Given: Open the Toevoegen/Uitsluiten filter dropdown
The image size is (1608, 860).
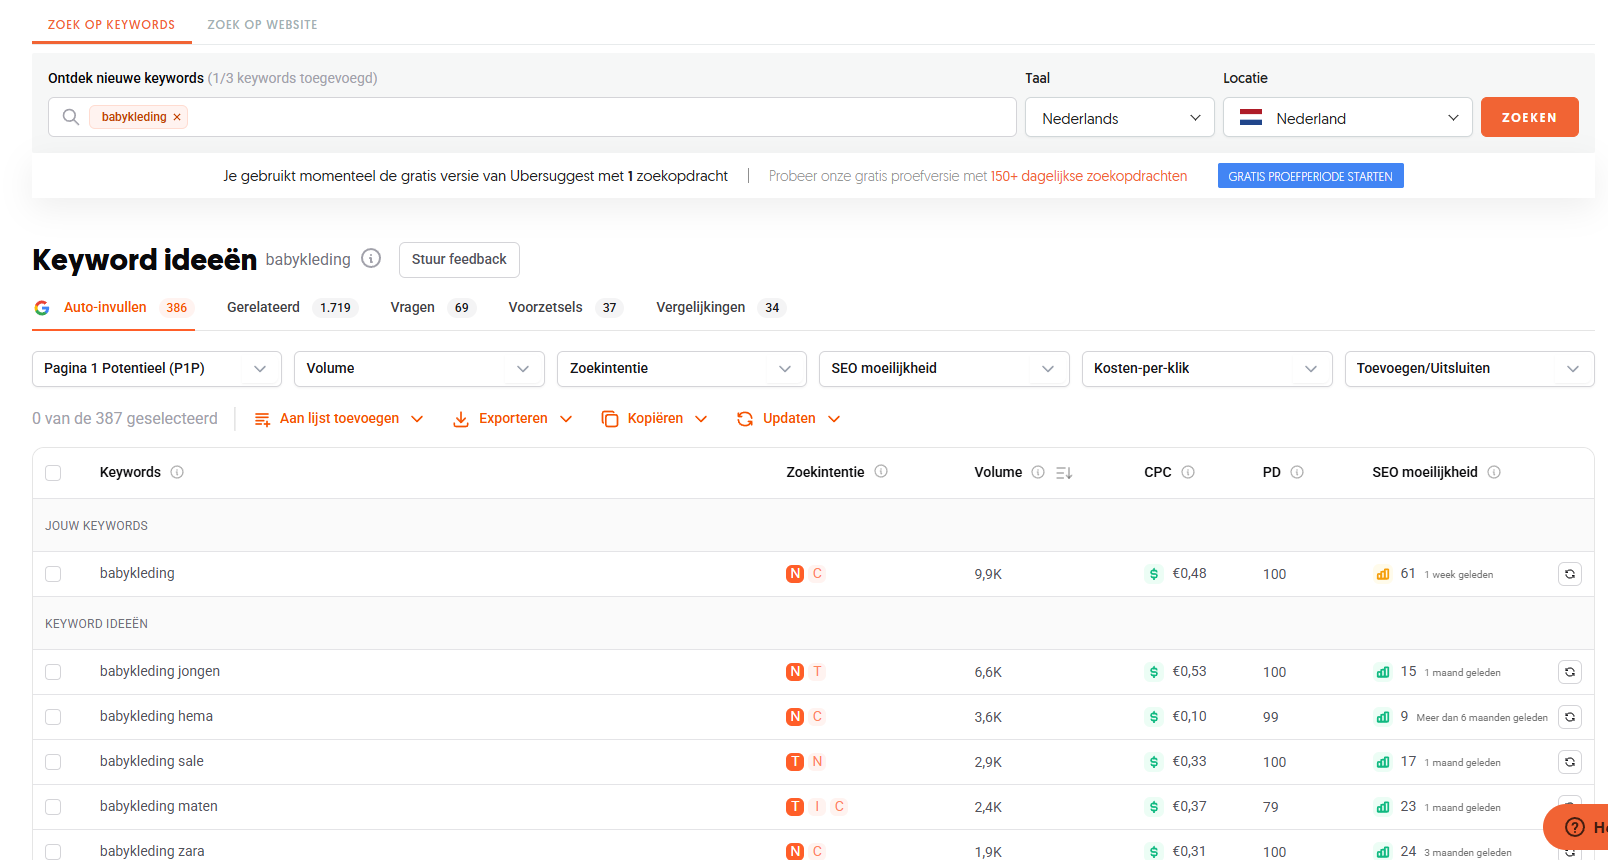Looking at the screenshot, I should pyautogui.click(x=1469, y=369).
